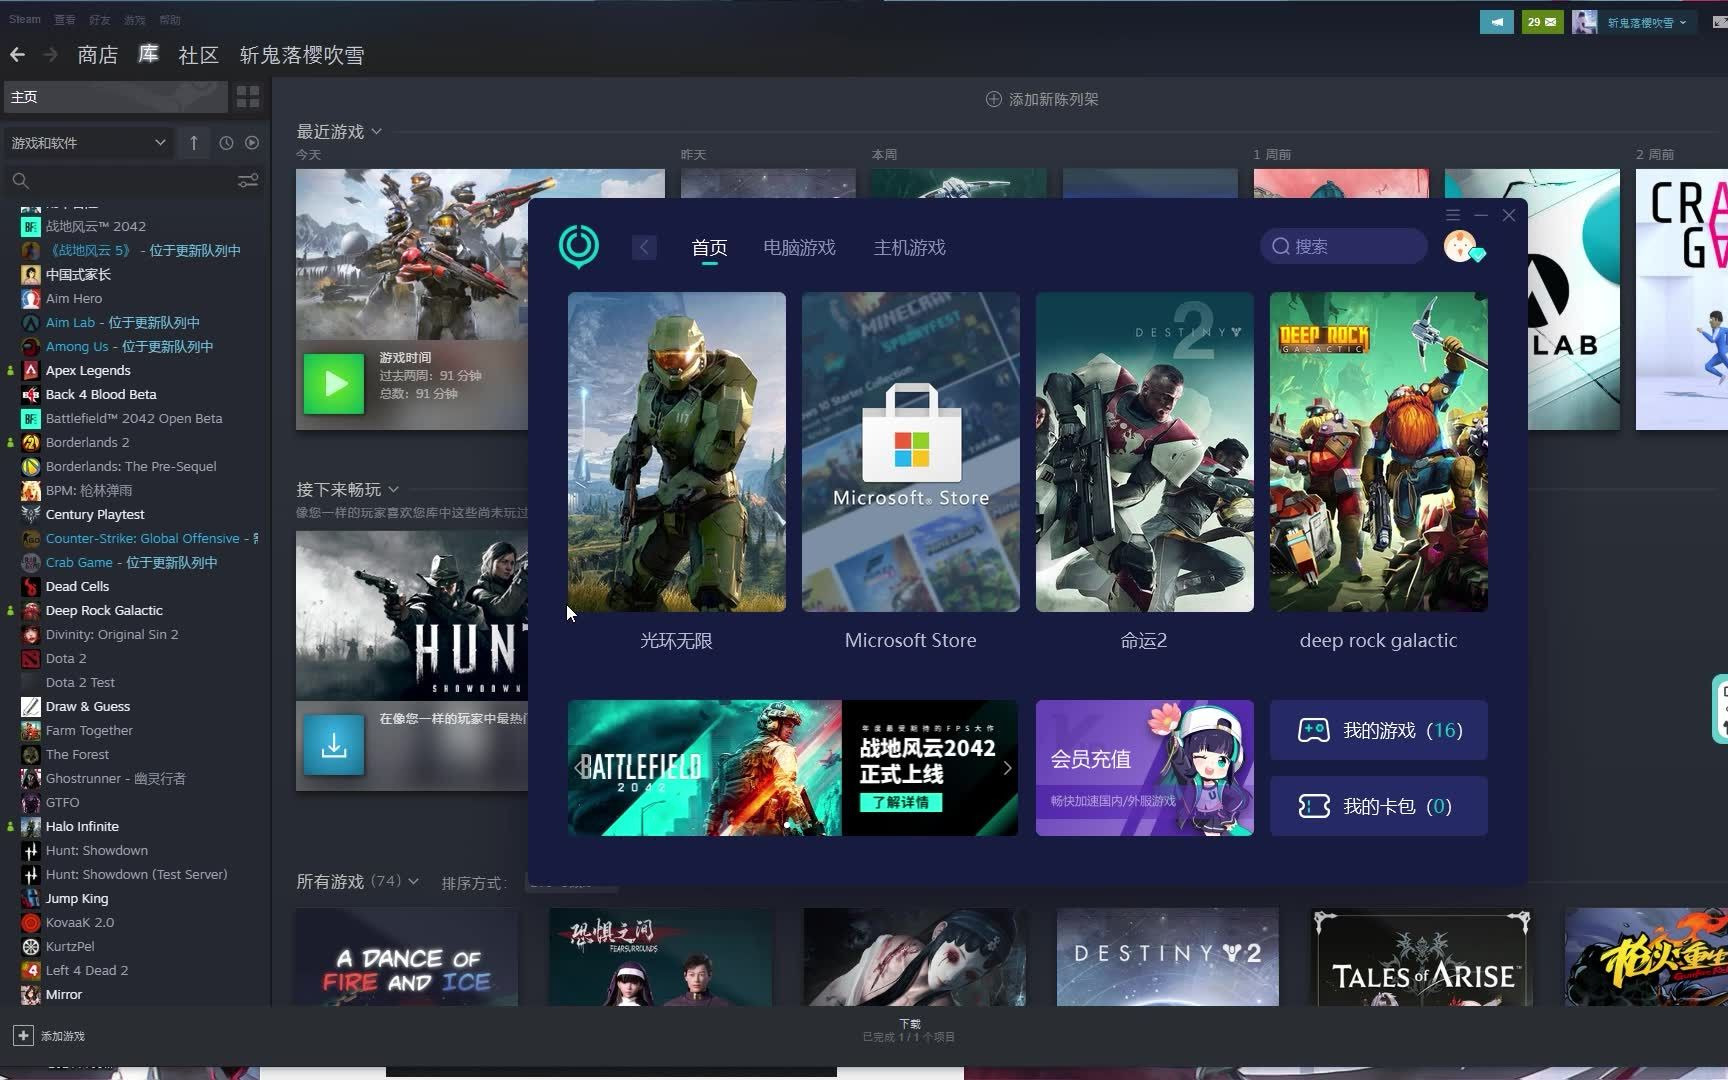The height and width of the screenshot is (1080, 1728).
Task: Click the ready-to-play filter icon
Action: (x=252, y=143)
